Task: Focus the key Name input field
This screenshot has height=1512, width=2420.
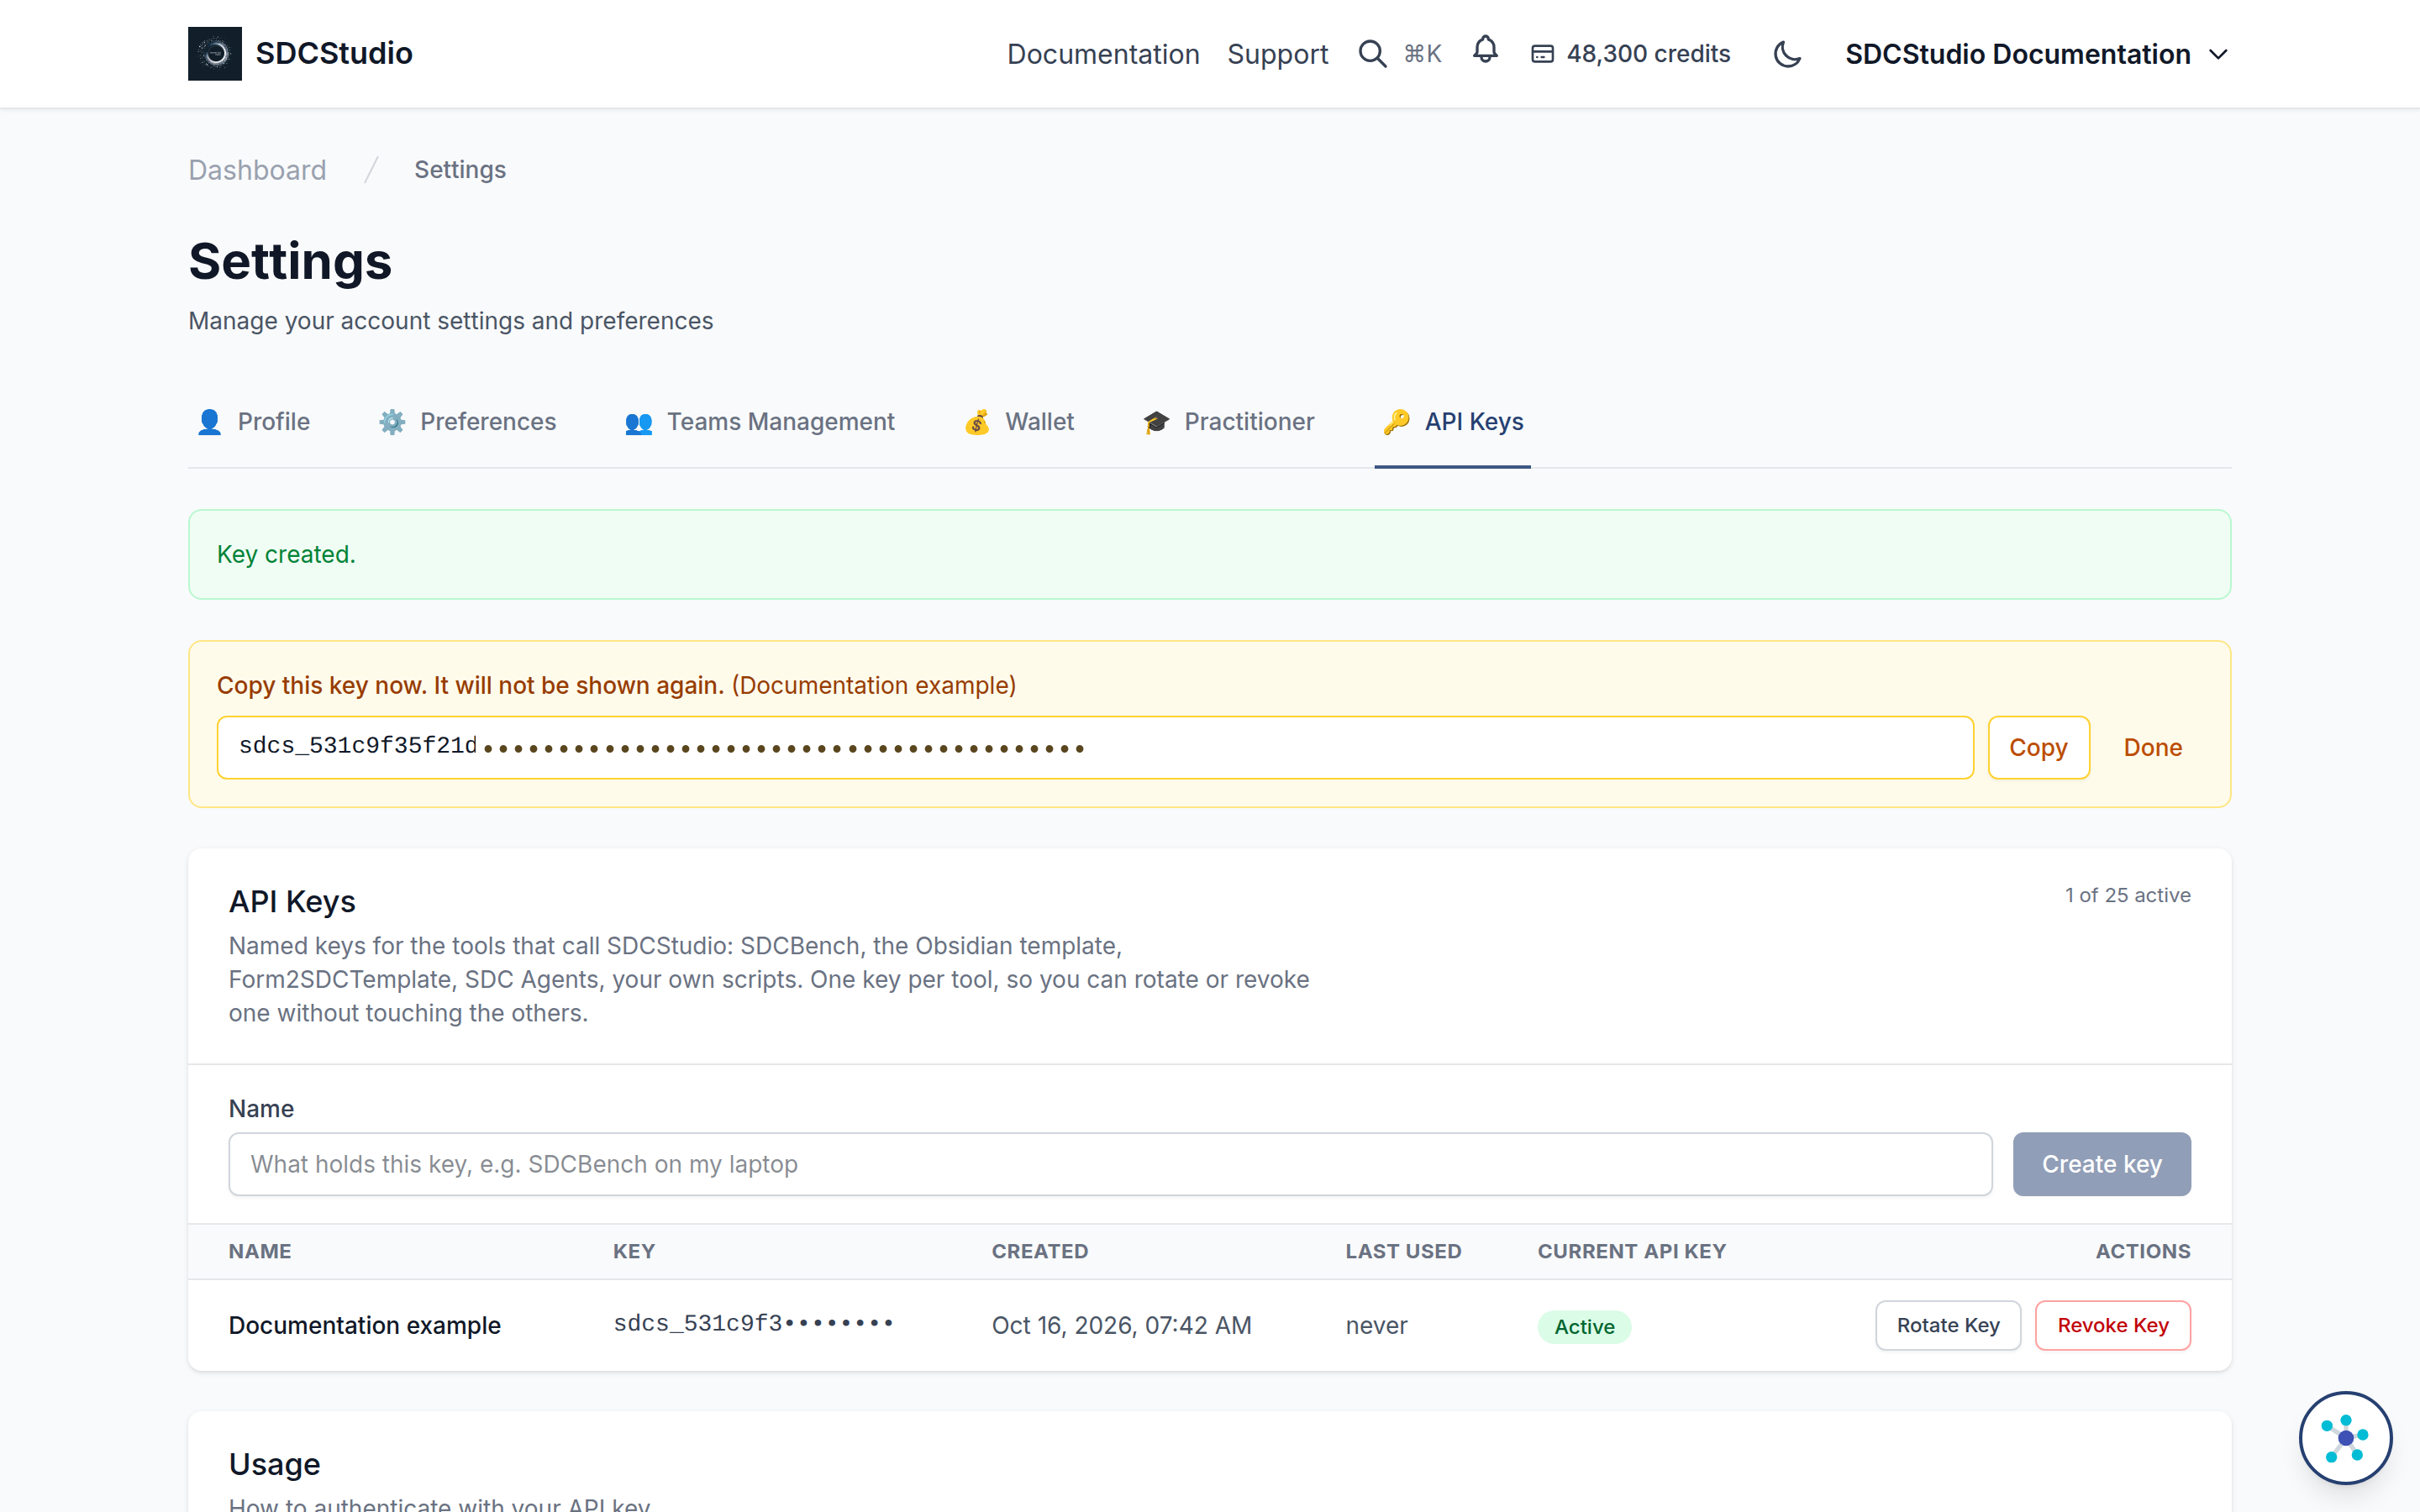Action: pos(1110,1164)
